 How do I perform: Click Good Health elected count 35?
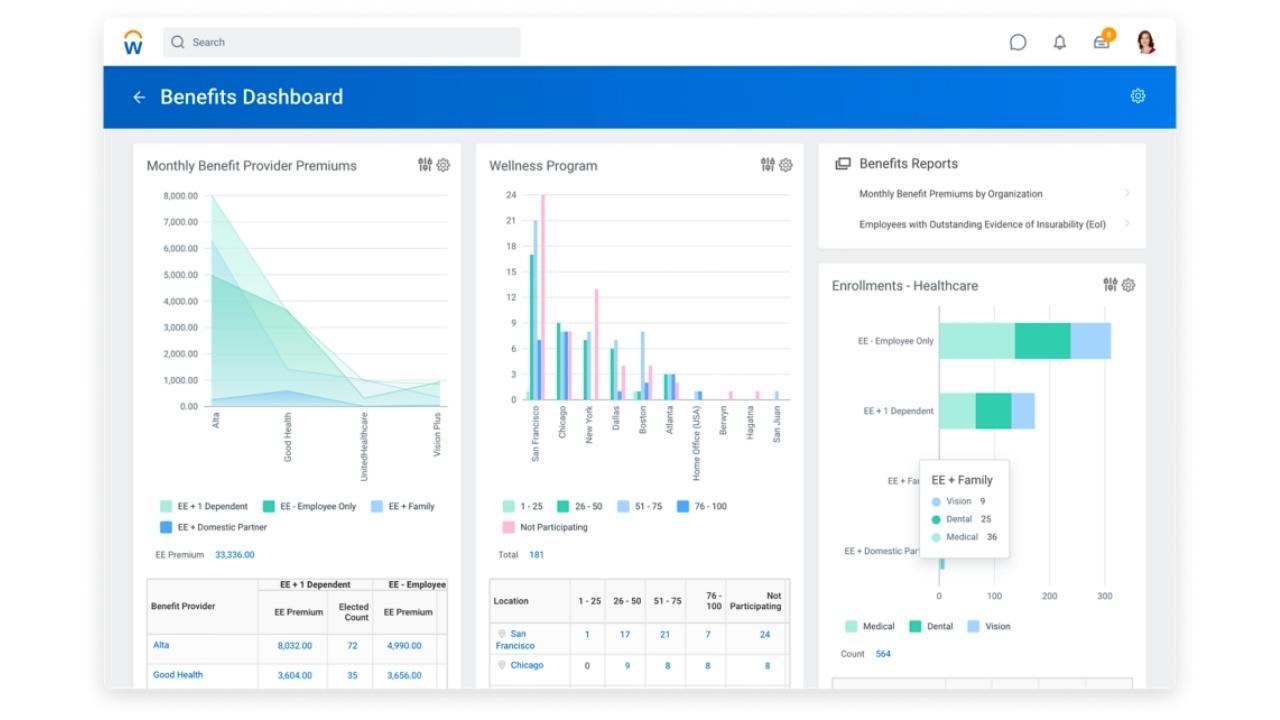(352, 676)
